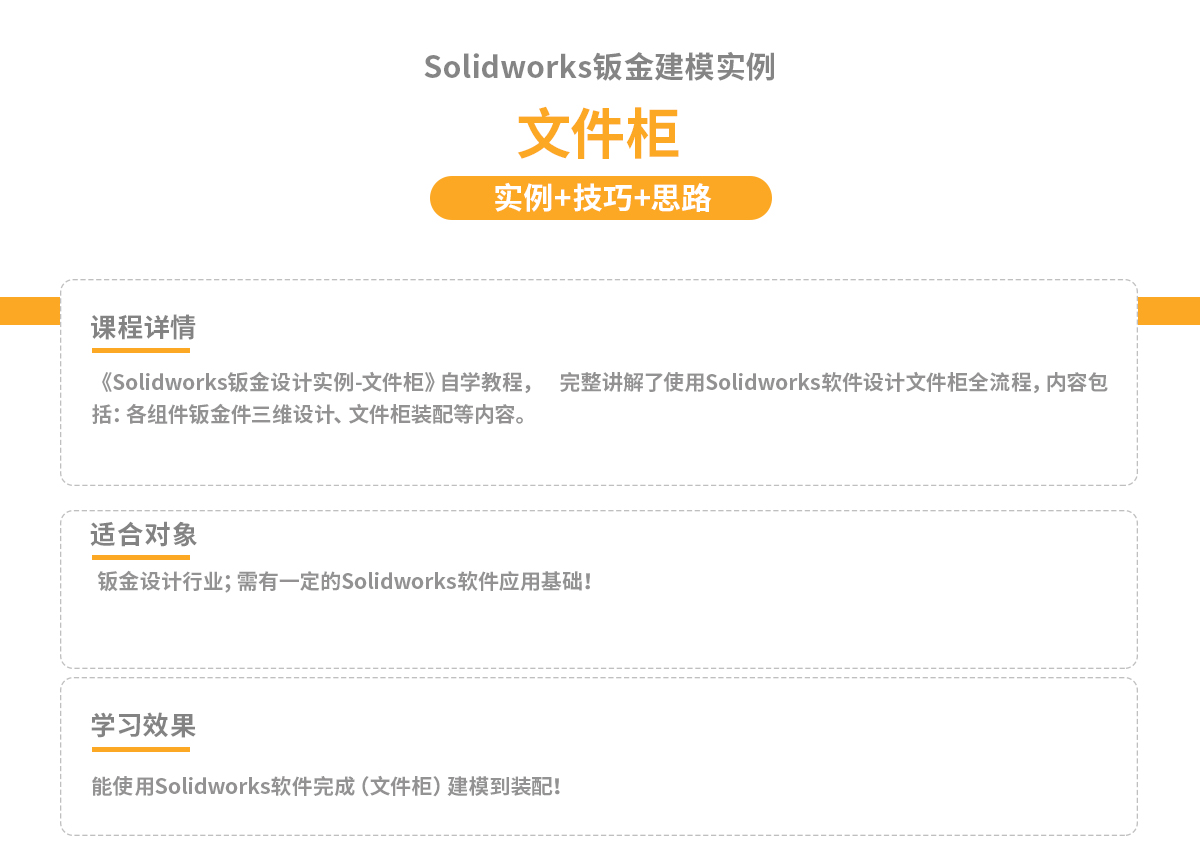The image size is (1200, 852).
Task: Click the left orange banner strip
Action: pyautogui.click(x=30, y=311)
